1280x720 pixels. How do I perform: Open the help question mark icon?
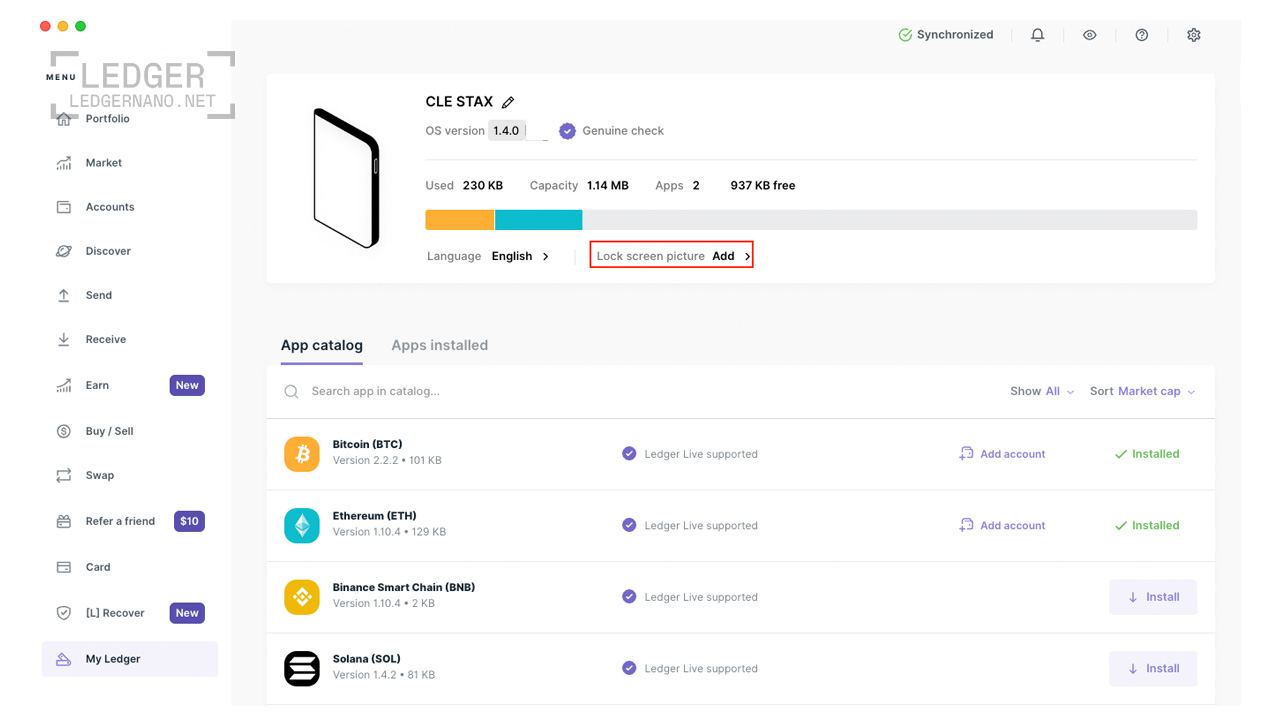click(x=1142, y=35)
